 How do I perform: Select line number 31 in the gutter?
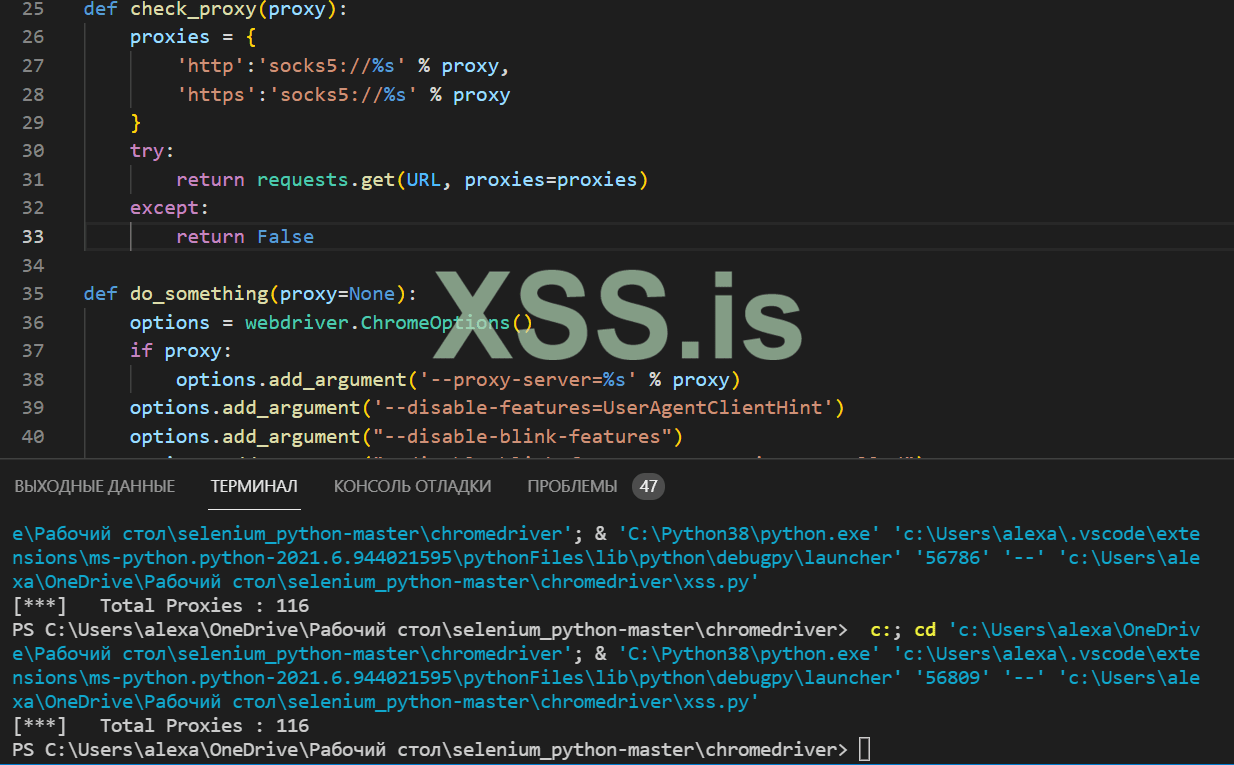(33, 180)
